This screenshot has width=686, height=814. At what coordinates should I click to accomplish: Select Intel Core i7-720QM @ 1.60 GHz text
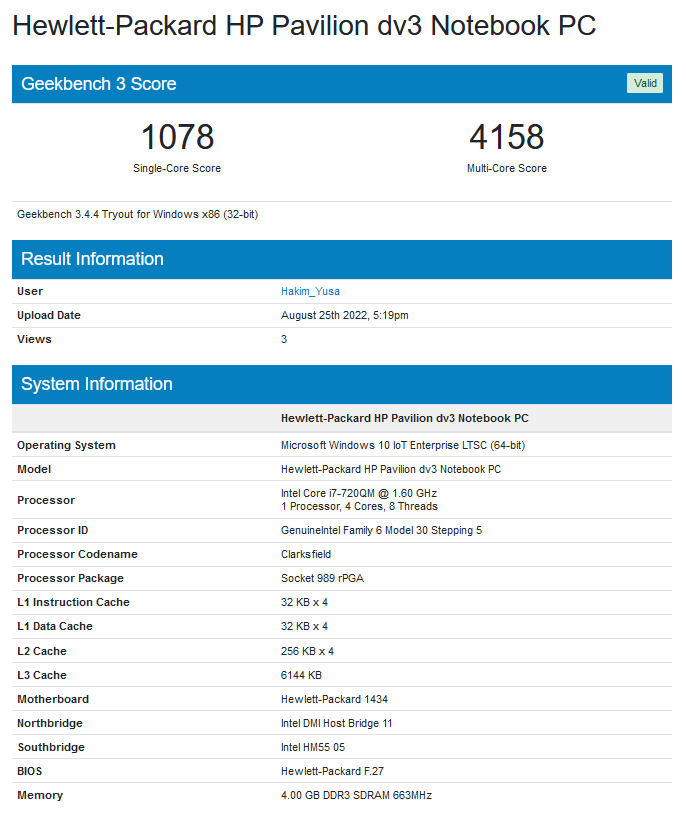359,493
